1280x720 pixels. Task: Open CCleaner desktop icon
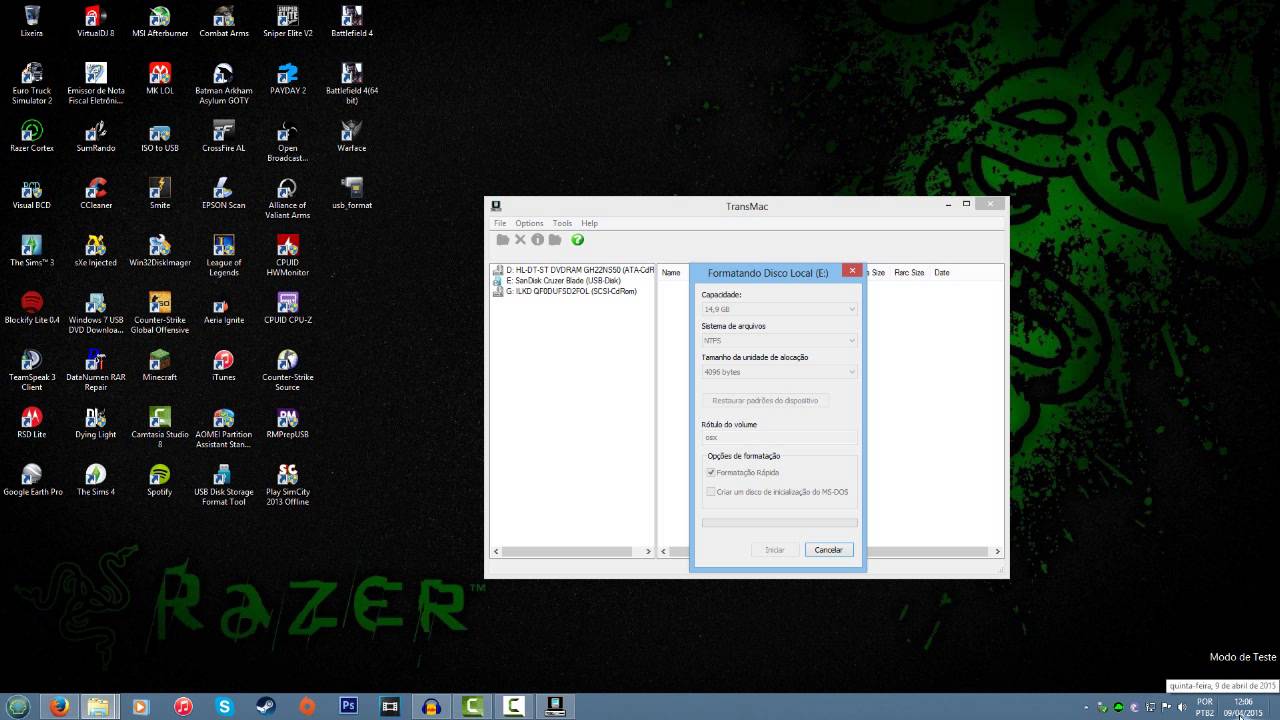pos(96,193)
